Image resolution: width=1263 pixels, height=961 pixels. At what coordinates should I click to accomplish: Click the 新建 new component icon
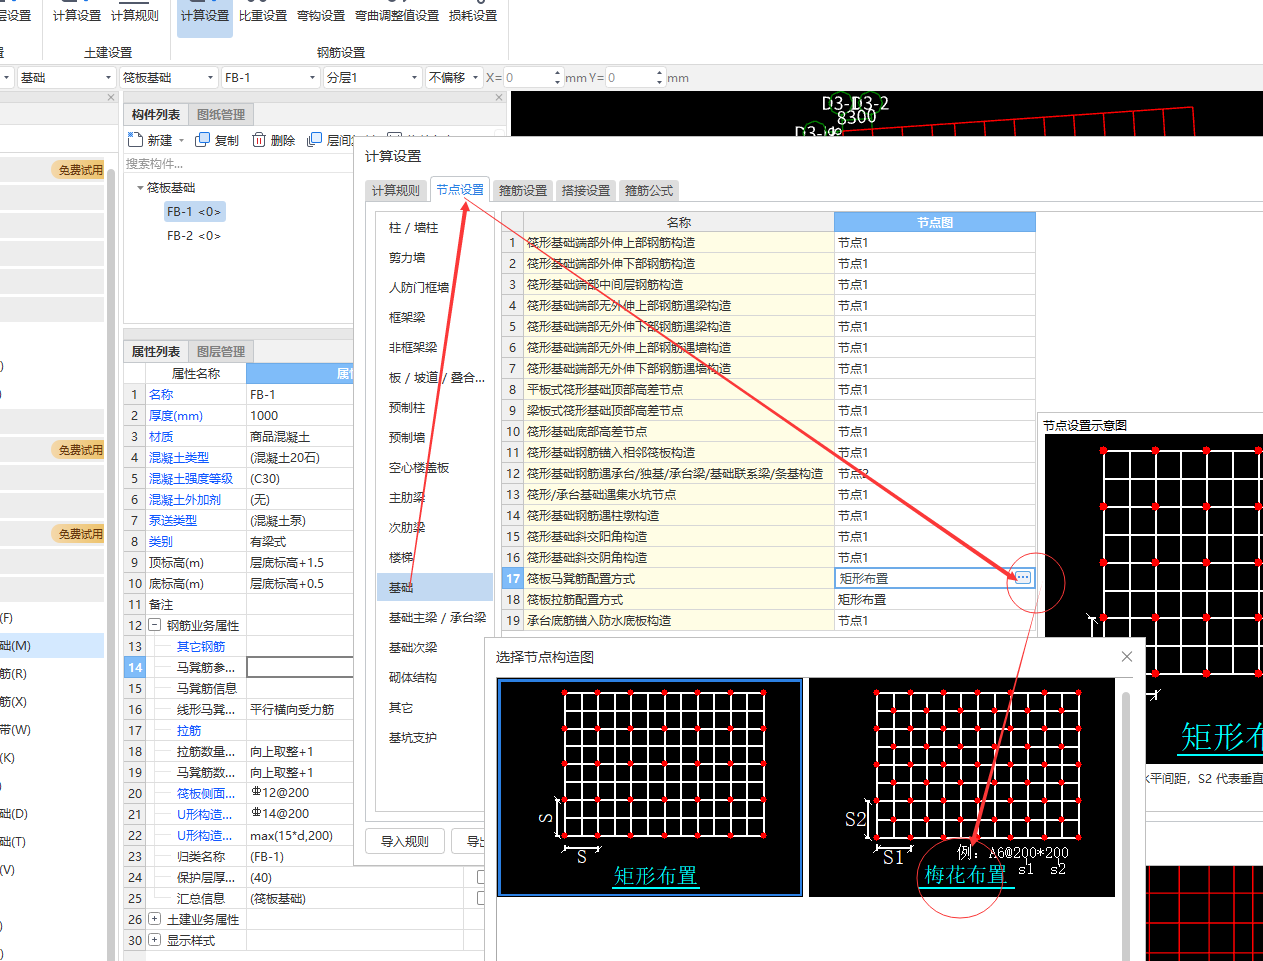[x=136, y=140]
